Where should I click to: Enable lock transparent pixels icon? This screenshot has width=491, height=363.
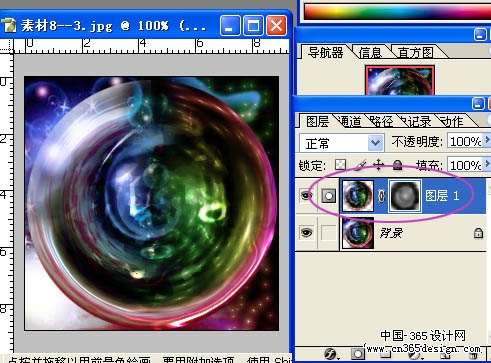tap(340, 164)
